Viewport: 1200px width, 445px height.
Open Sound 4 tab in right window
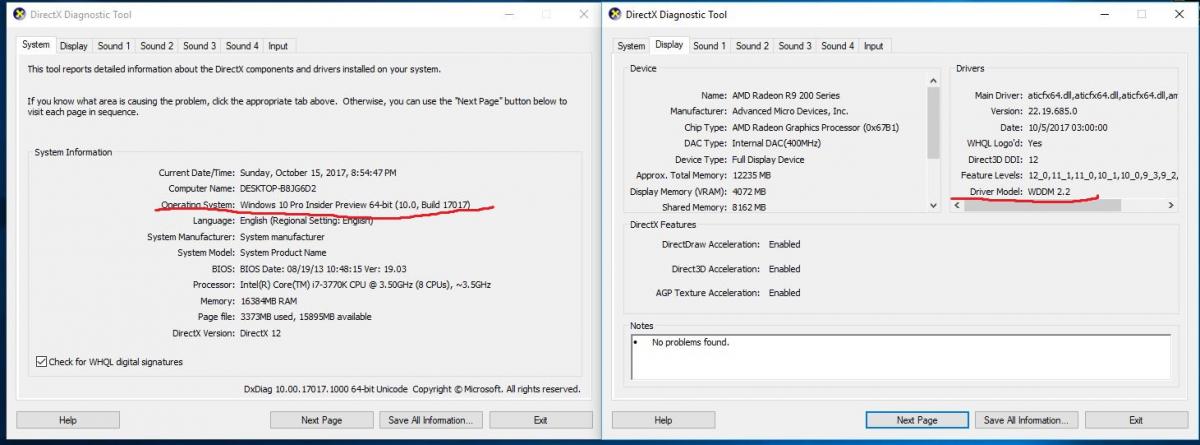[838, 46]
